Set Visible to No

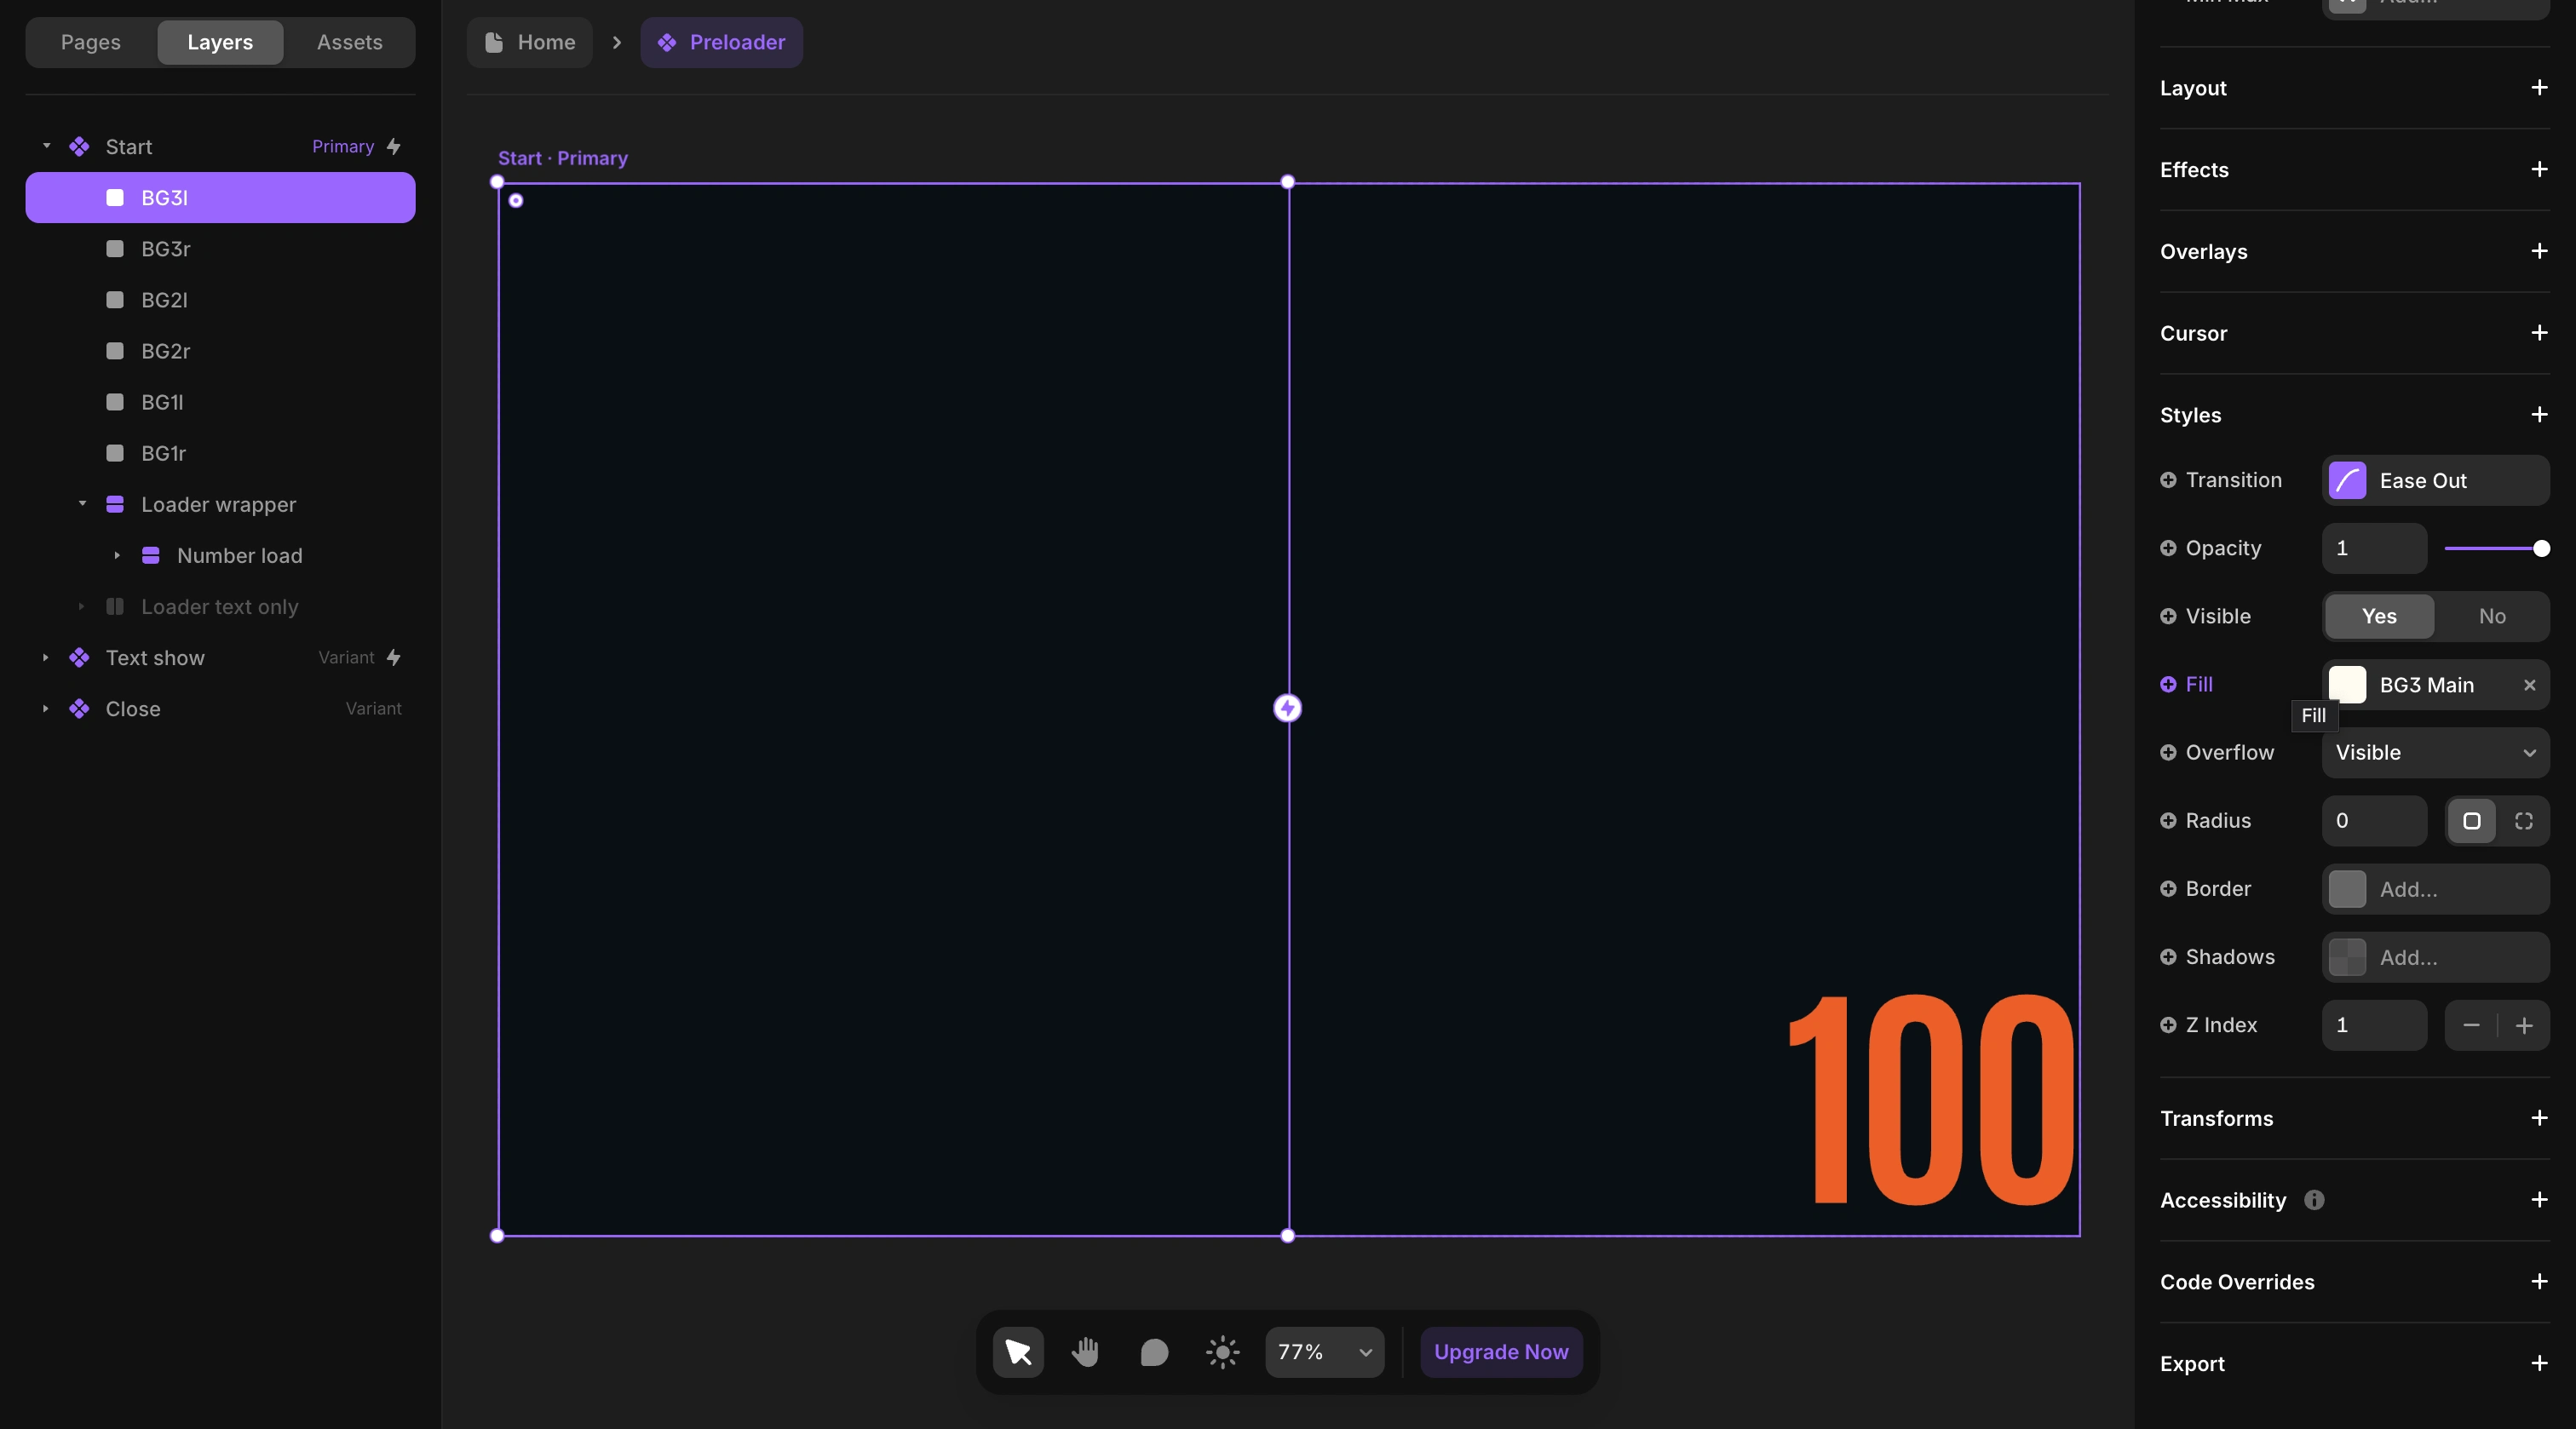coord(2492,616)
